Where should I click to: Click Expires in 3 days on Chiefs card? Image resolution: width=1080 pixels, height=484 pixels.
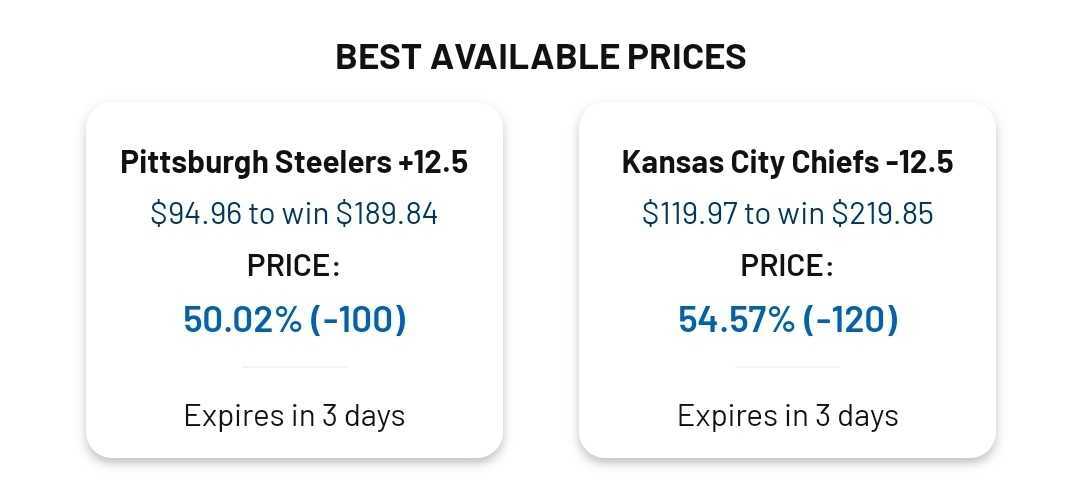click(x=787, y=416)
